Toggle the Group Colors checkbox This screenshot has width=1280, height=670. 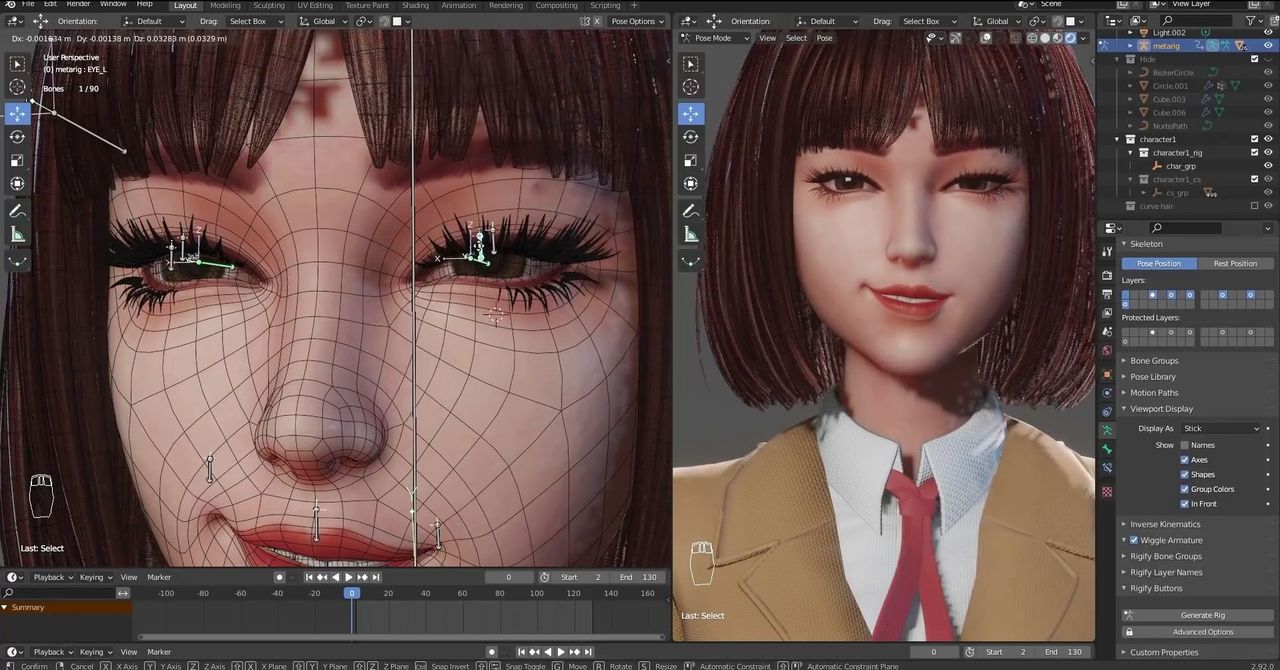click(1185, 489)
